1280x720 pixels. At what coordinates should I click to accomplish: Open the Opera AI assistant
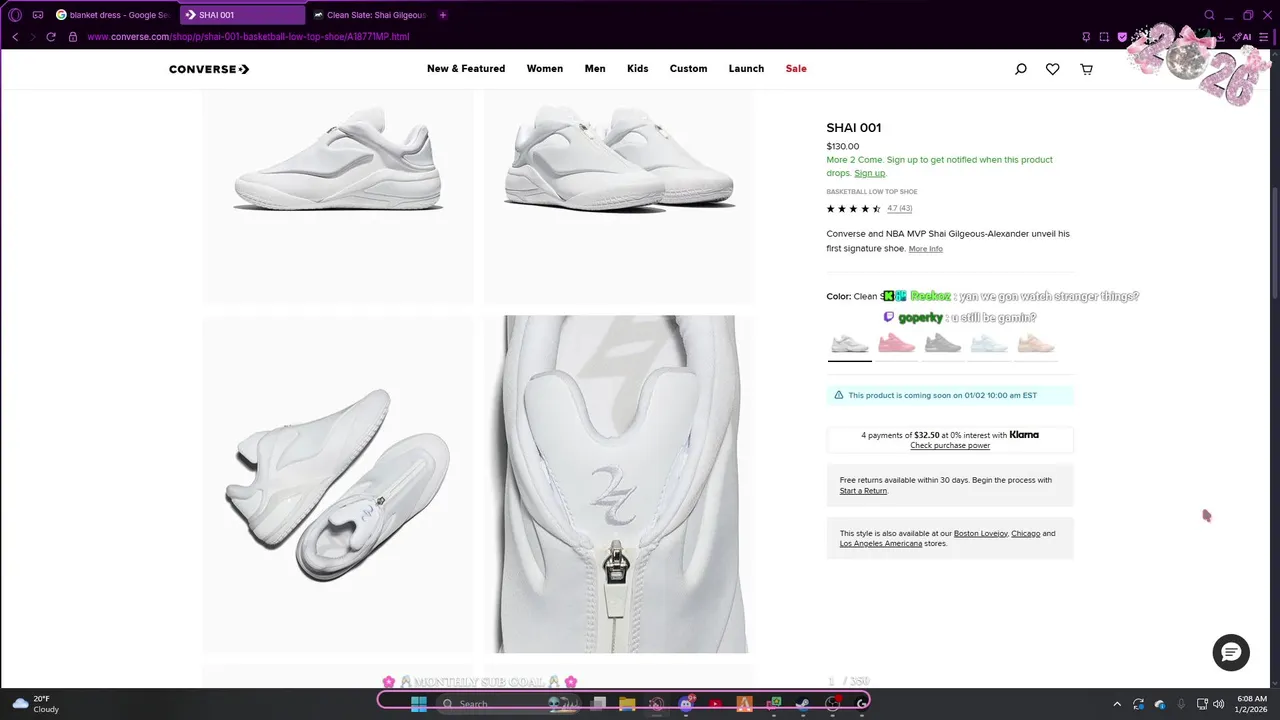pyautogui.click(x=1242, y=37)
